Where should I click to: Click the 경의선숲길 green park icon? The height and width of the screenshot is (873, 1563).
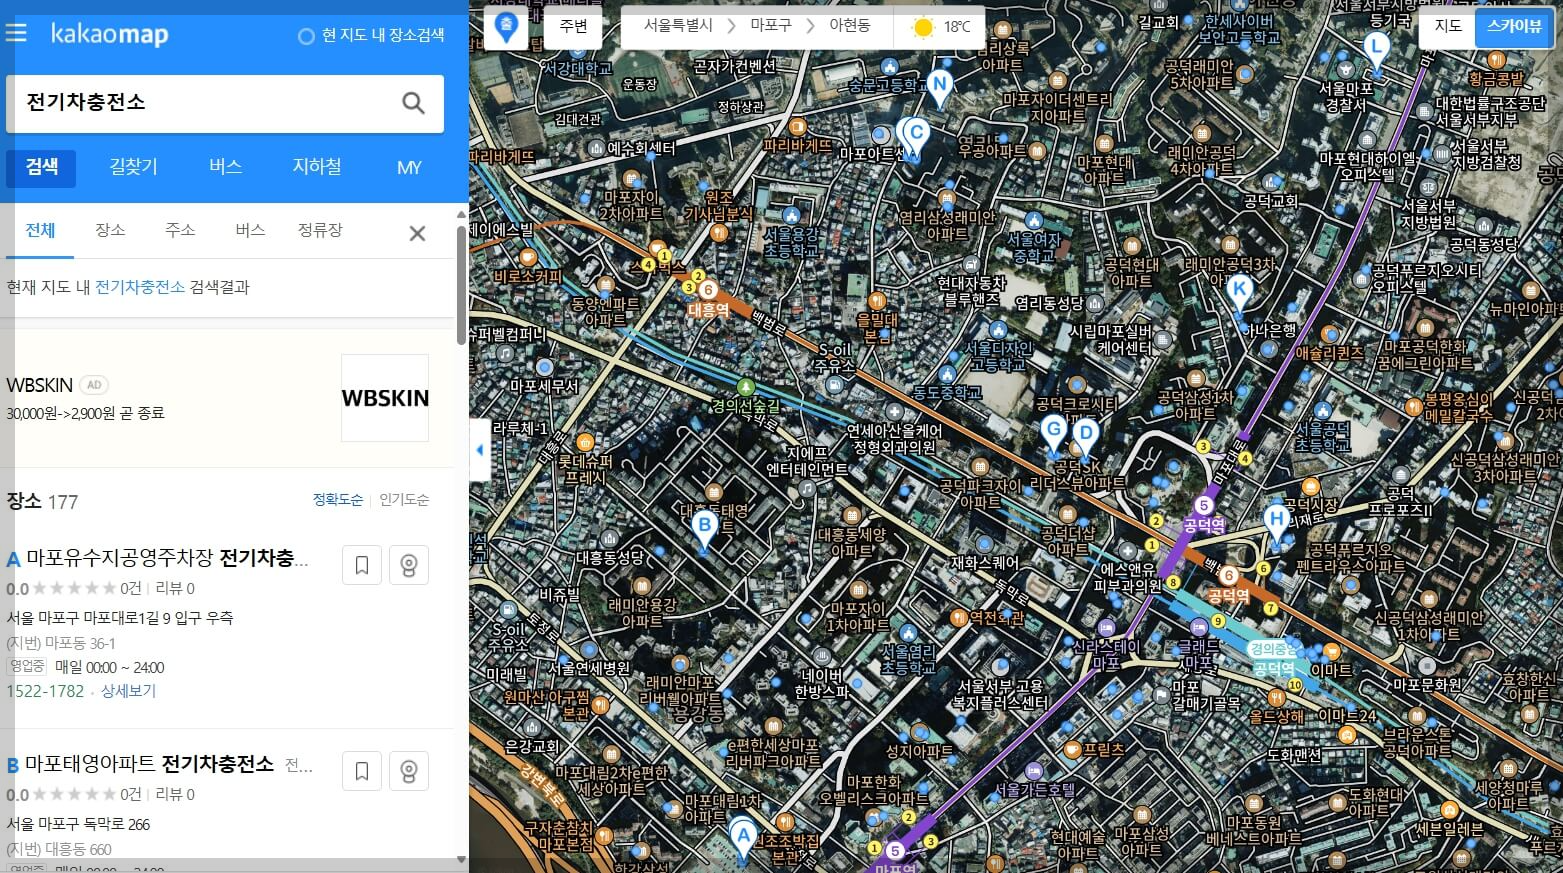745,387
